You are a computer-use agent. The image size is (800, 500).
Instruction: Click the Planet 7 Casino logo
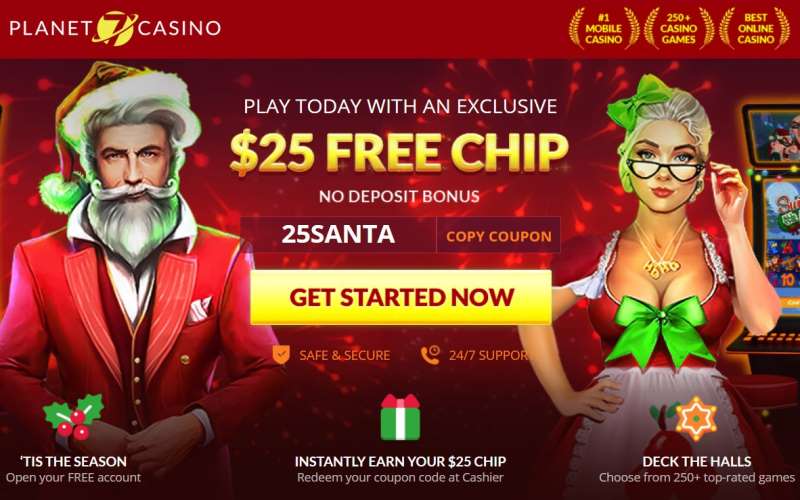coord(115,28)
